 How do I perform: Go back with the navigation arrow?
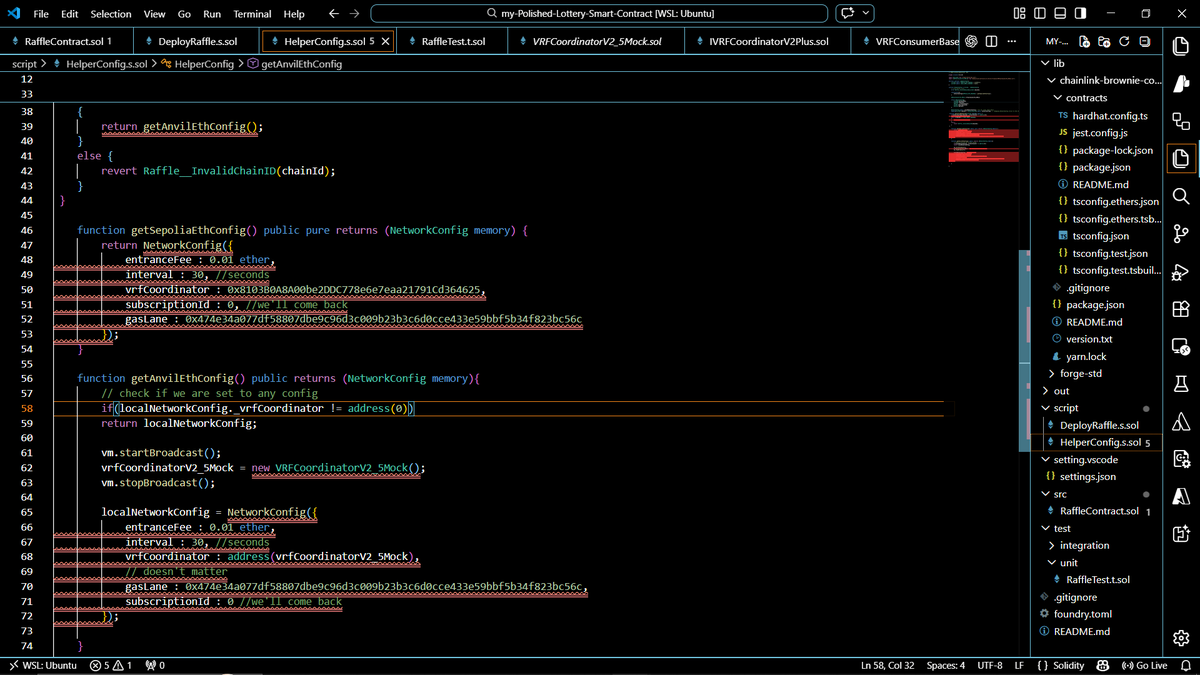(x=334, y=14)
